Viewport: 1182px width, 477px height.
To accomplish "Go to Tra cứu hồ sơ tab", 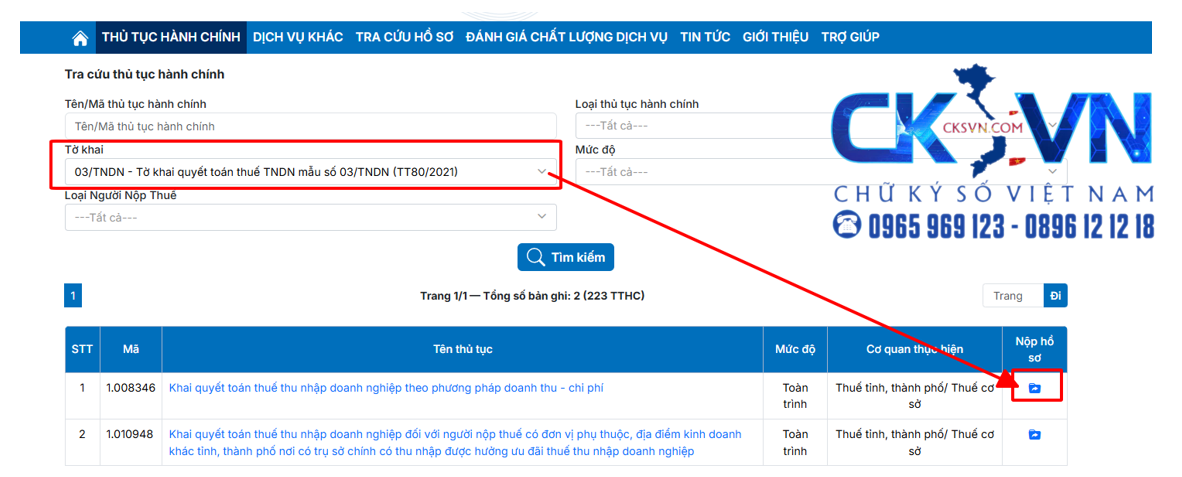I will [x=404, y=37].
